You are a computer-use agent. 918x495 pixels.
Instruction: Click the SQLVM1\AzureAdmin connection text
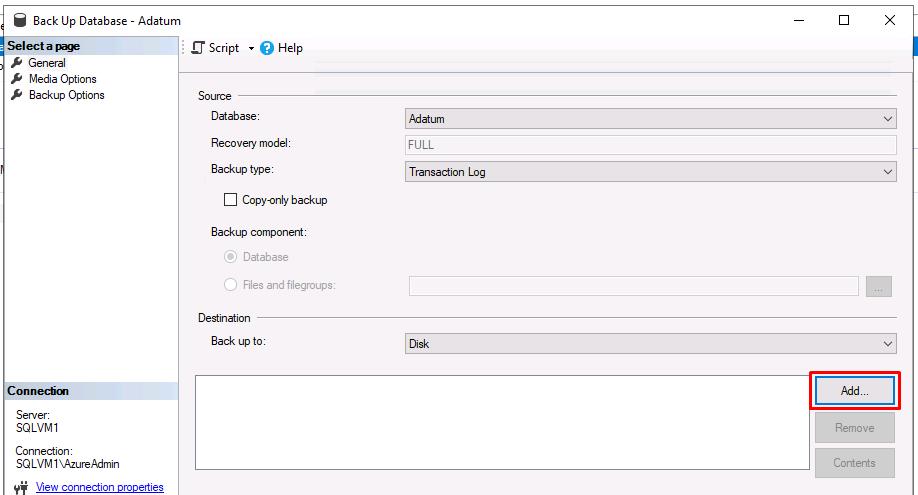pyautogui.click(x=67, y=464)
